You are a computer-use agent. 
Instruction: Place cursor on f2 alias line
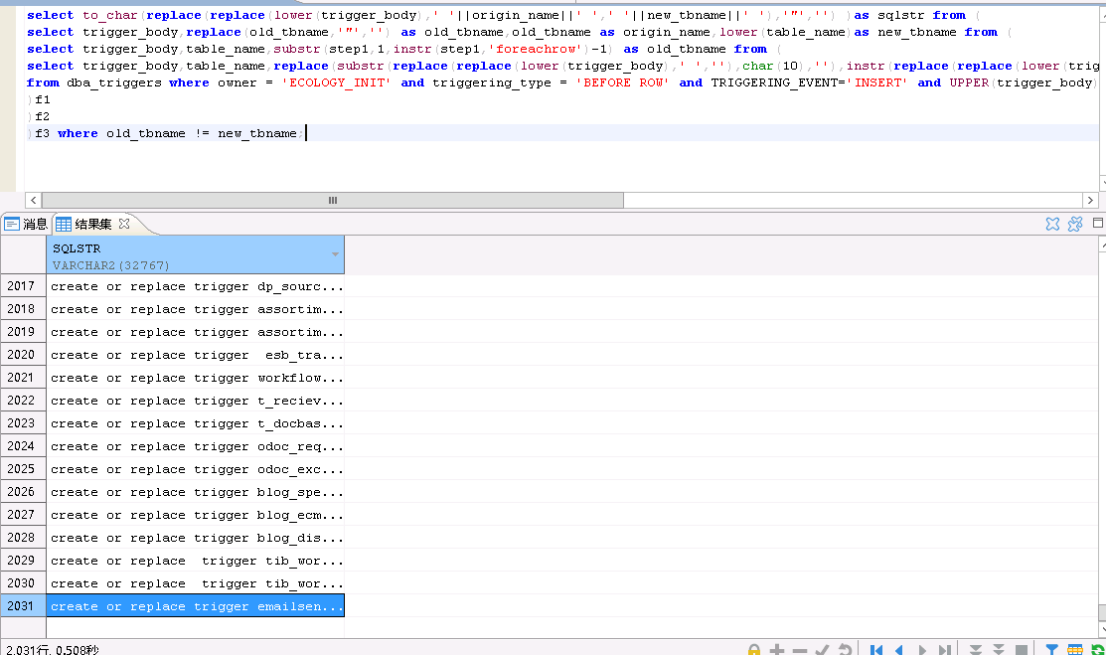[42, 117]
